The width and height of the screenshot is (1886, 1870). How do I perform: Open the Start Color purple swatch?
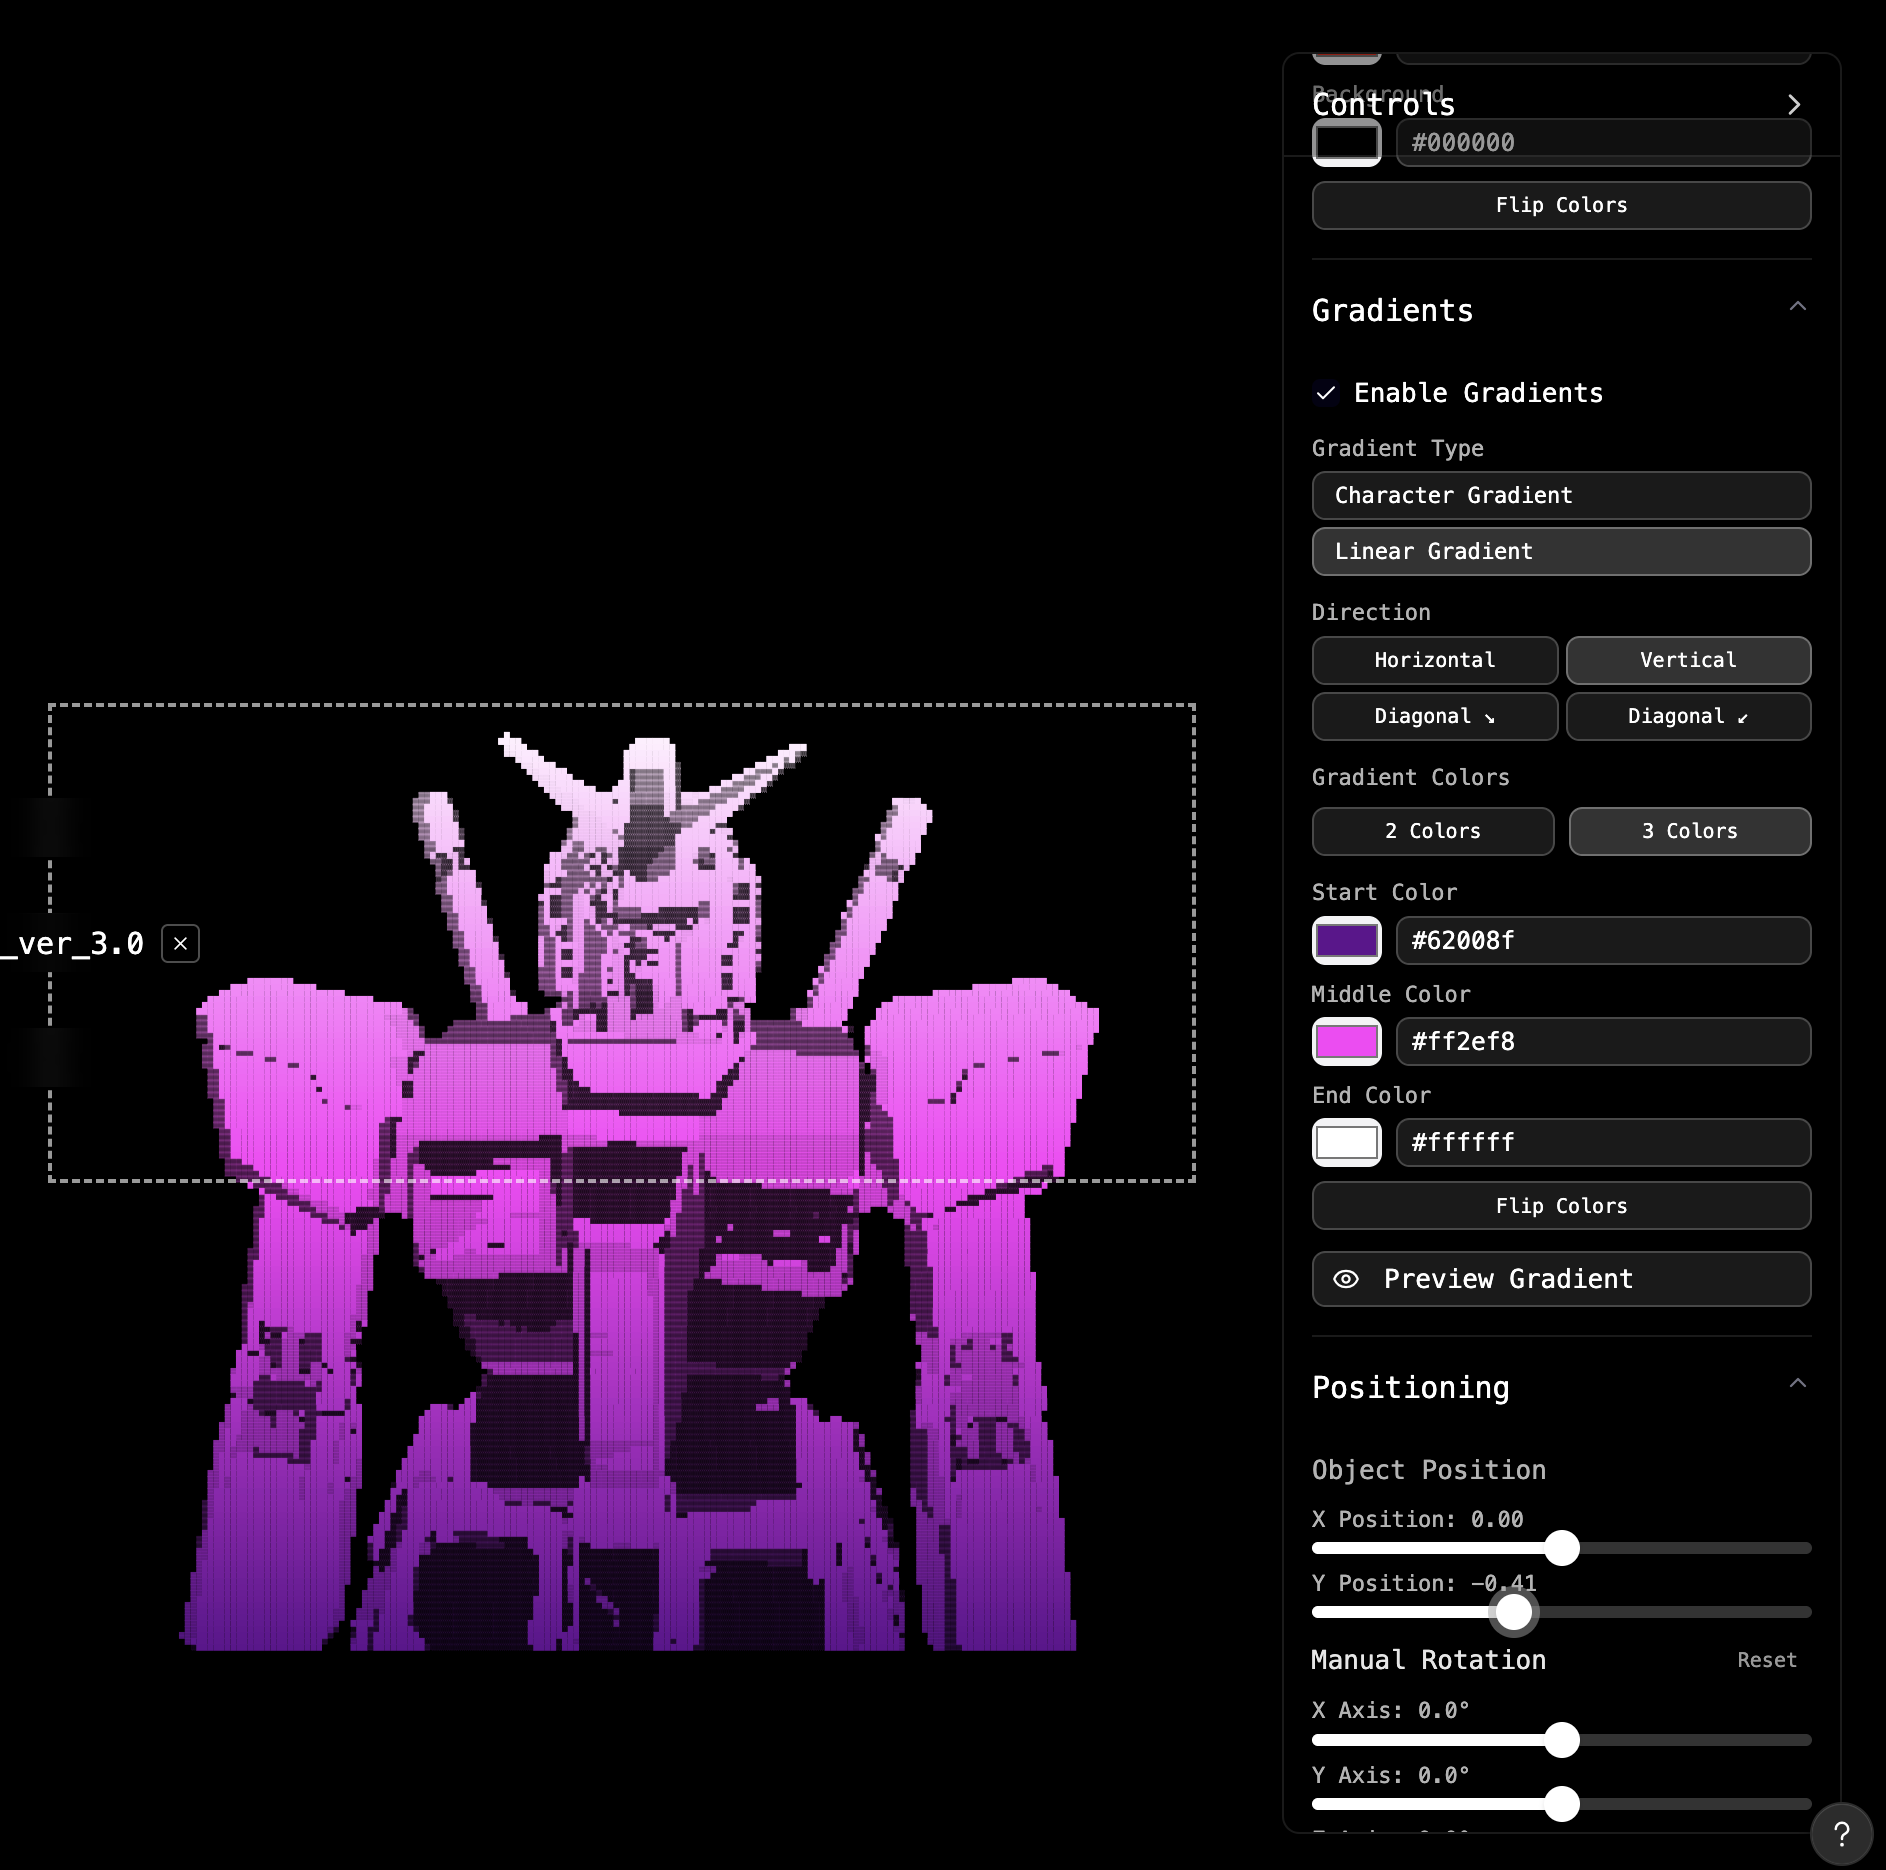point(1346,940)
